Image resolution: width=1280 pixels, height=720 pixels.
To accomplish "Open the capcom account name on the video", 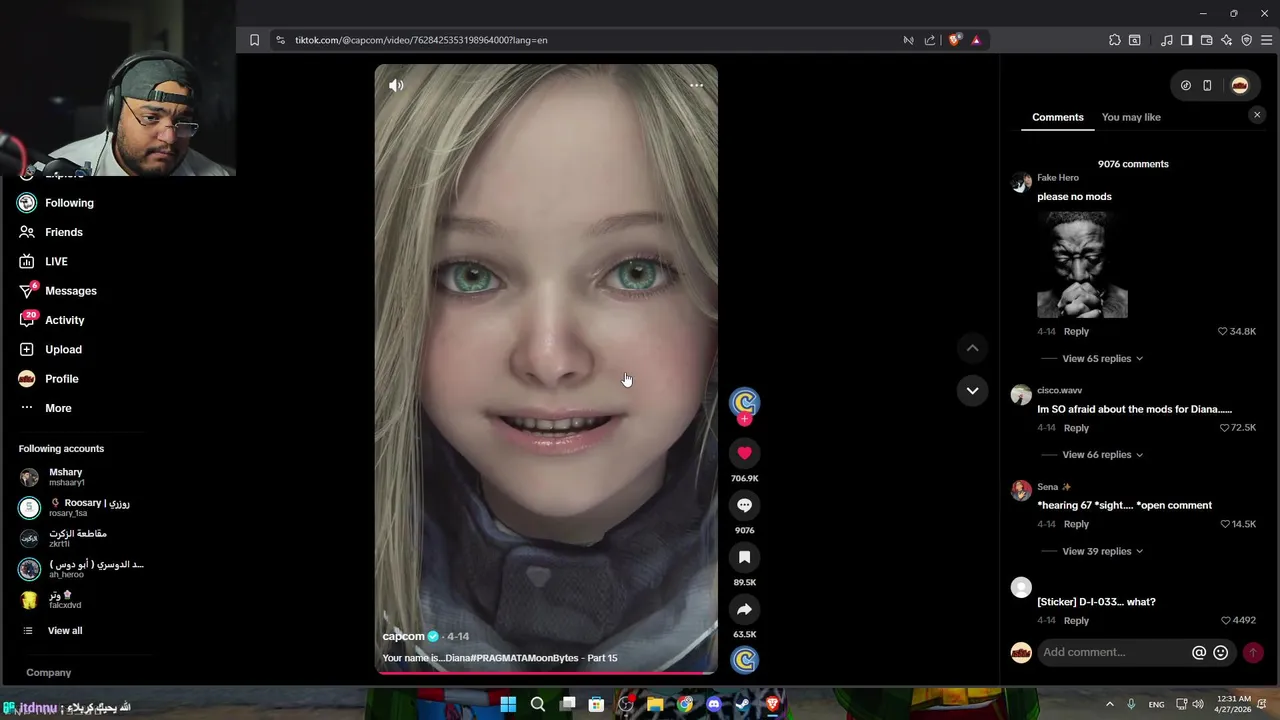I will pyautogui.click(x=404, y=636).
